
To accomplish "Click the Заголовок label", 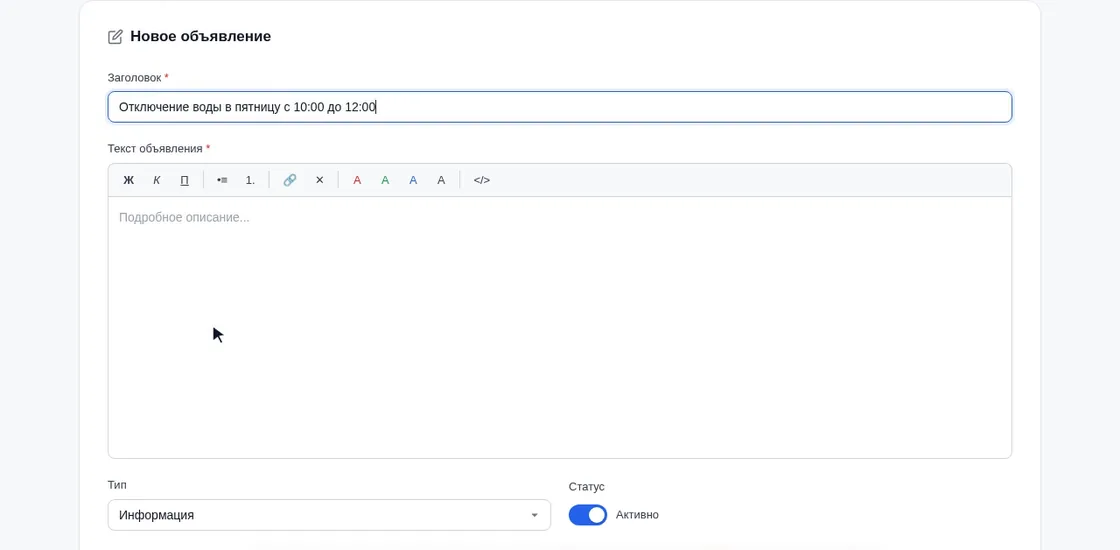I will [x=134, y=77].
